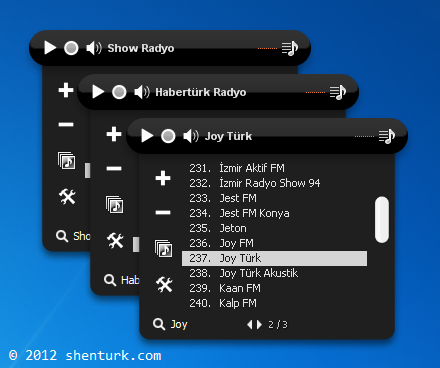This screenshot has width=440, height=368.
Task: Click the Show Radyo station title
Action: (141, 48)
